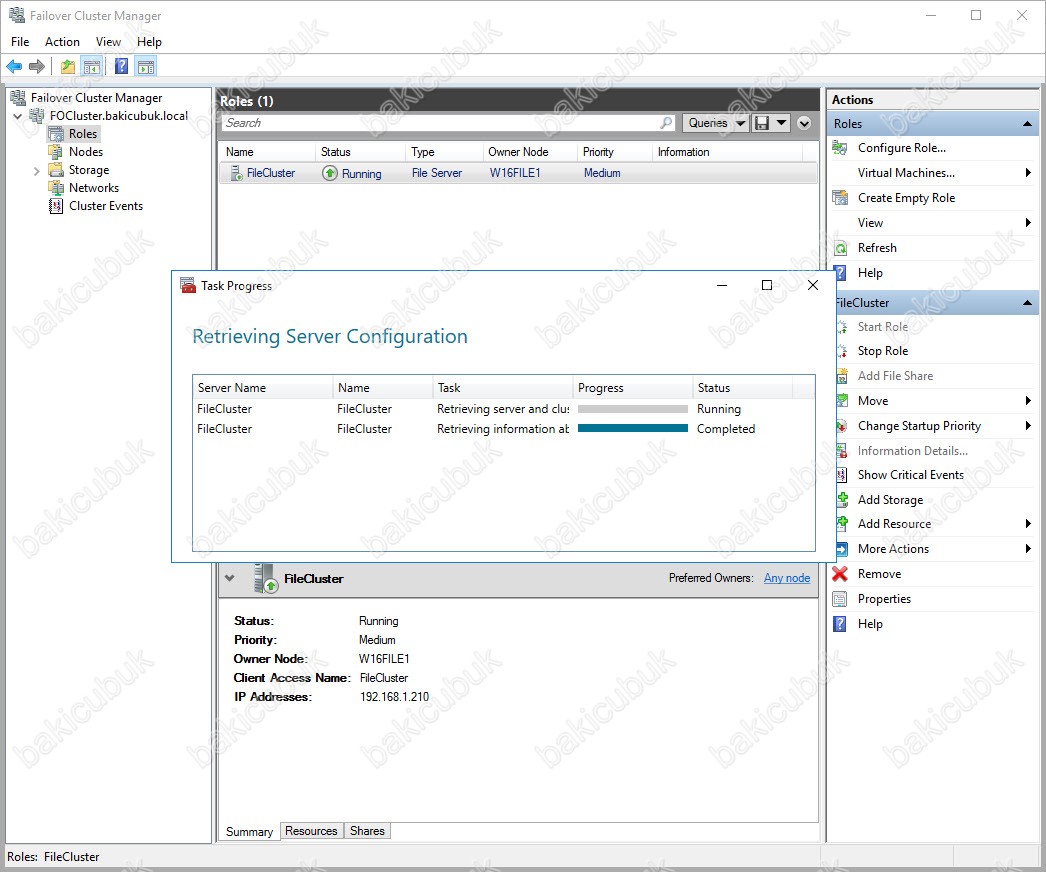The height and width of the screenshot is (872, 1046).
Task: Open the Help menu
Action: [149, 41]
